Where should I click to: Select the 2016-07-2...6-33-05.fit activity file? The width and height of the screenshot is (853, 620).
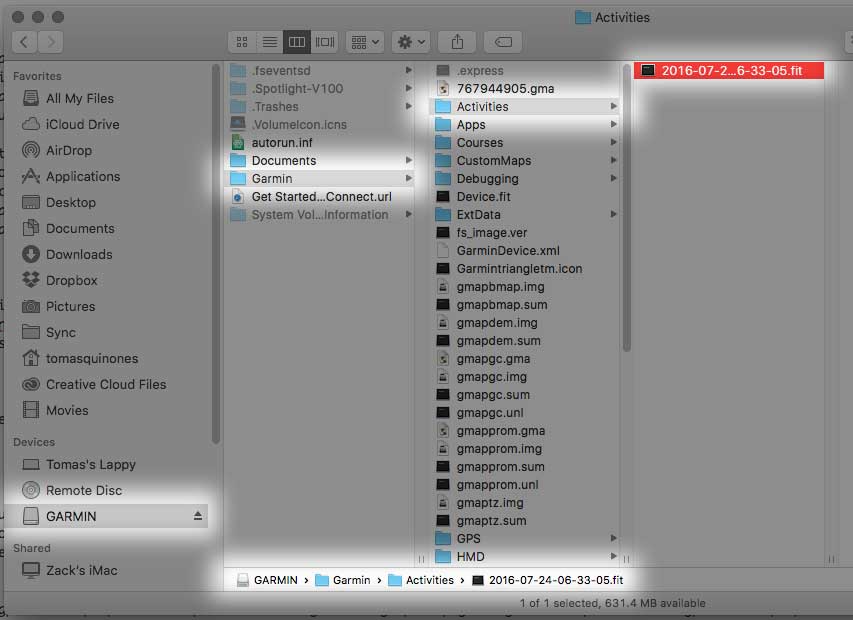click(x=728, y=71)
